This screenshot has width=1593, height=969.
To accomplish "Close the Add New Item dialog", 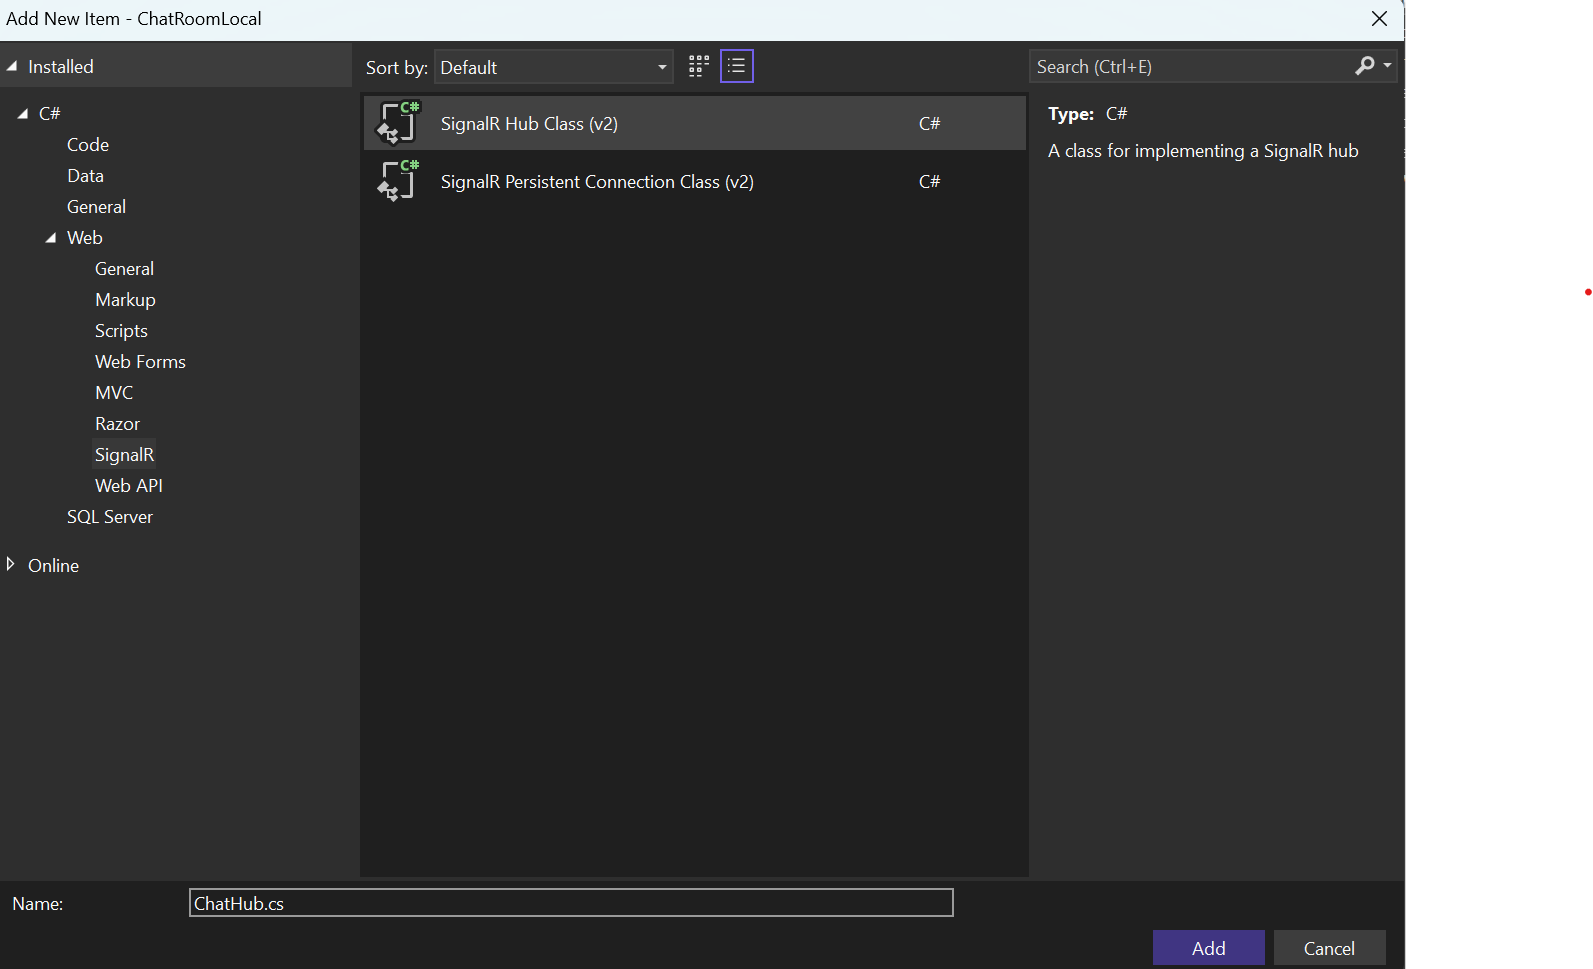I will (x=1379, y=19).
